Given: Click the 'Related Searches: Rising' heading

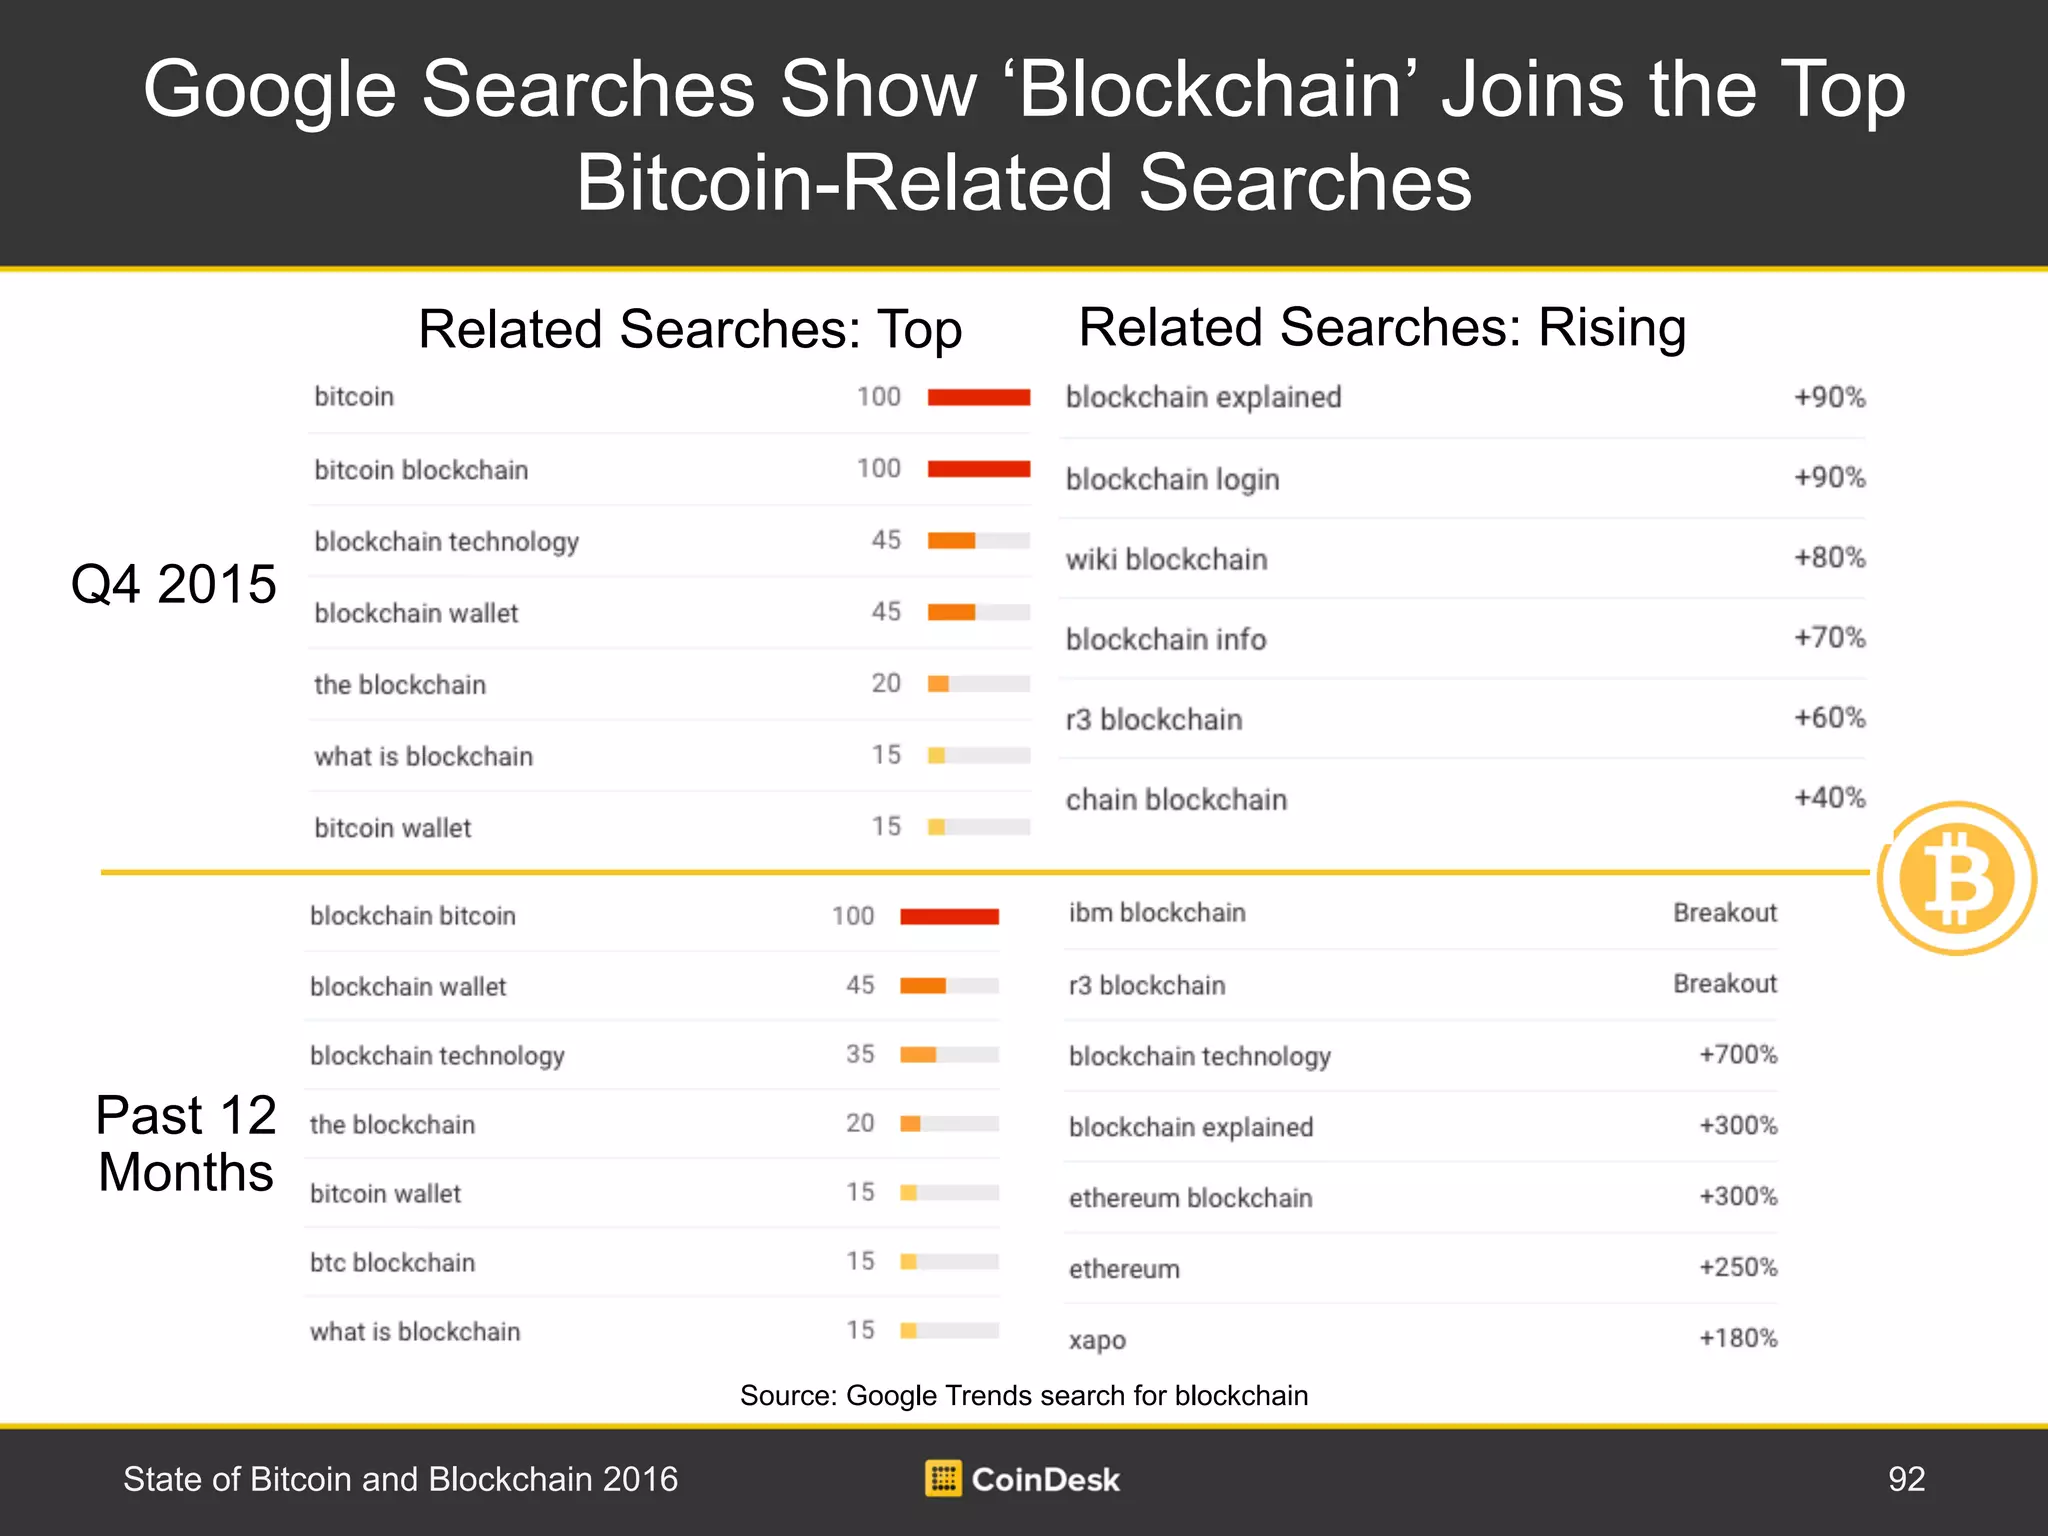Looking at the screenshot, I should coord(1382,328).
